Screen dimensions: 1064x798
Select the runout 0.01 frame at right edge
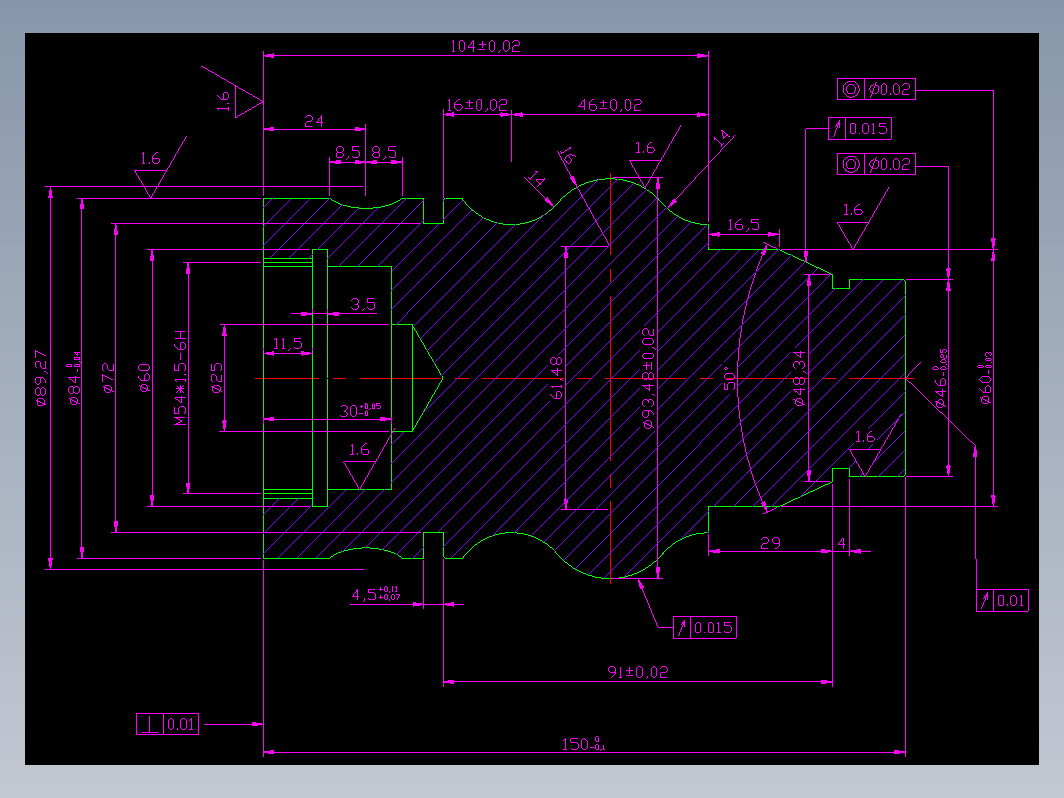[x=1002, y=601]
